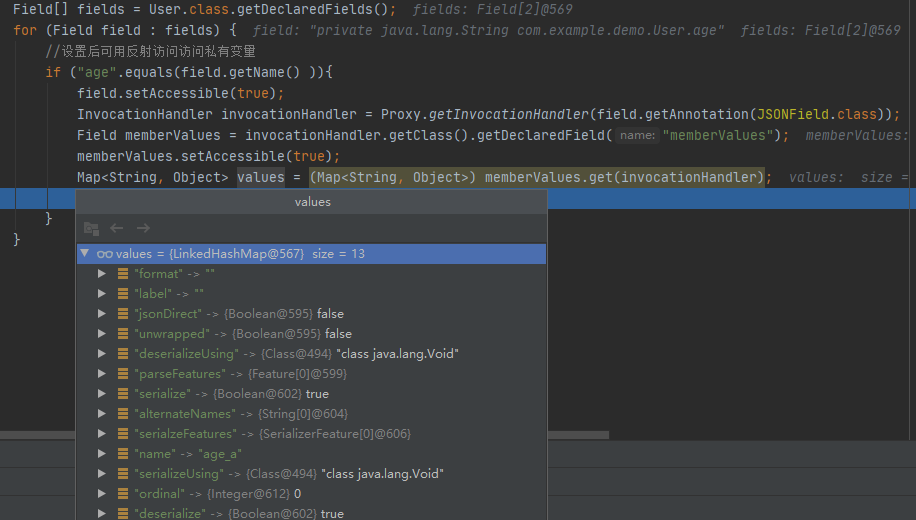Screen dimensions: 916x520
Task: Expand the "unwrapped" map entry
Action: 102,334
